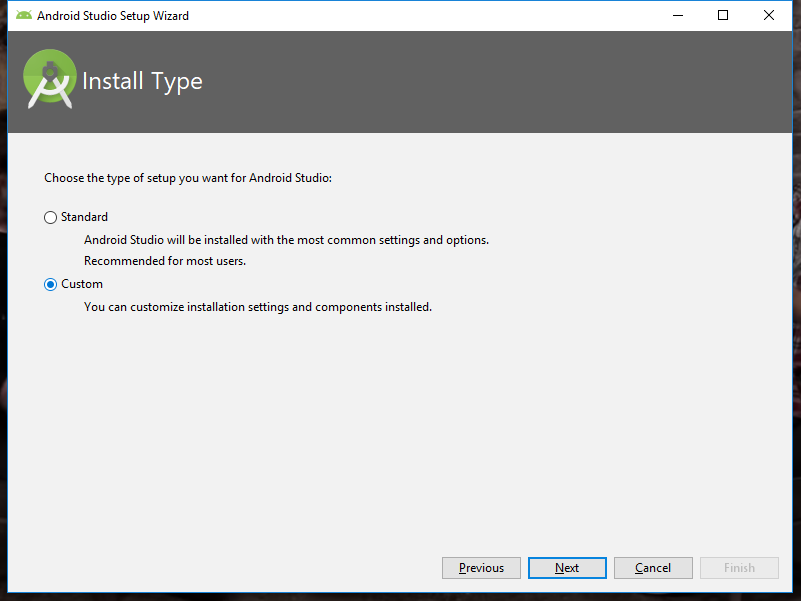Click the 'Choose the type of setup' prompt
801x601 pixels.
click(188, 178)
